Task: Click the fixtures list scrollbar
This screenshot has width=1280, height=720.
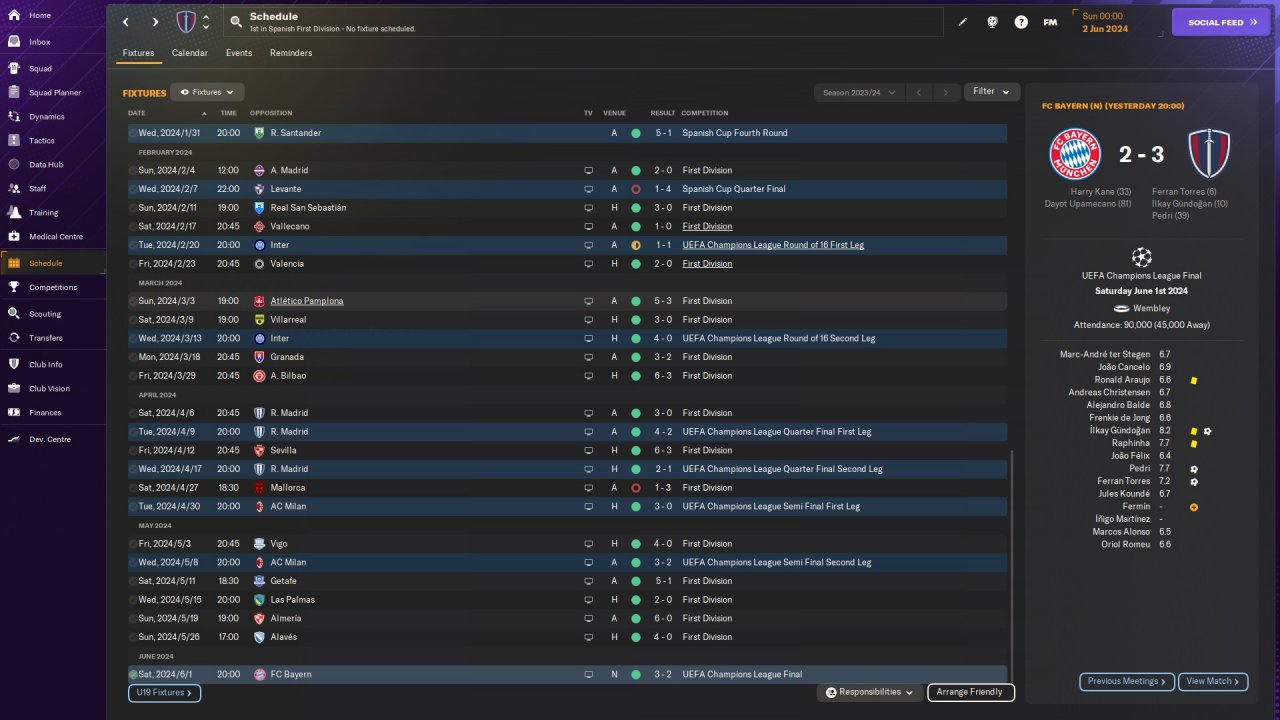Action: (1012, 565)
